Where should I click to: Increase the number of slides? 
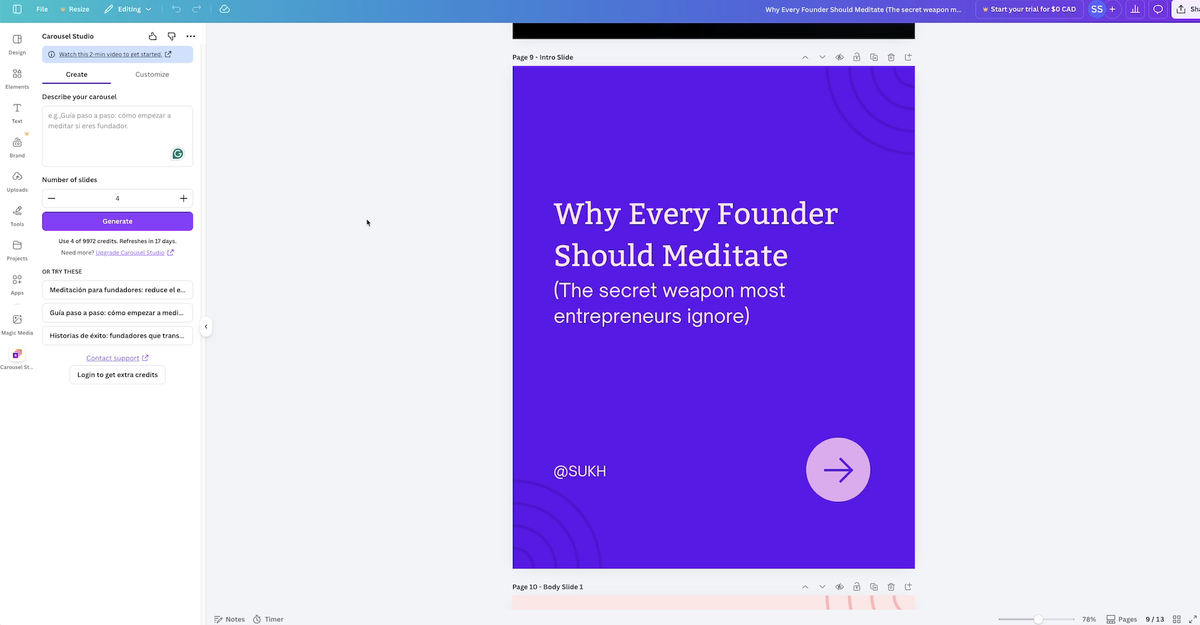tap(183, 198)
